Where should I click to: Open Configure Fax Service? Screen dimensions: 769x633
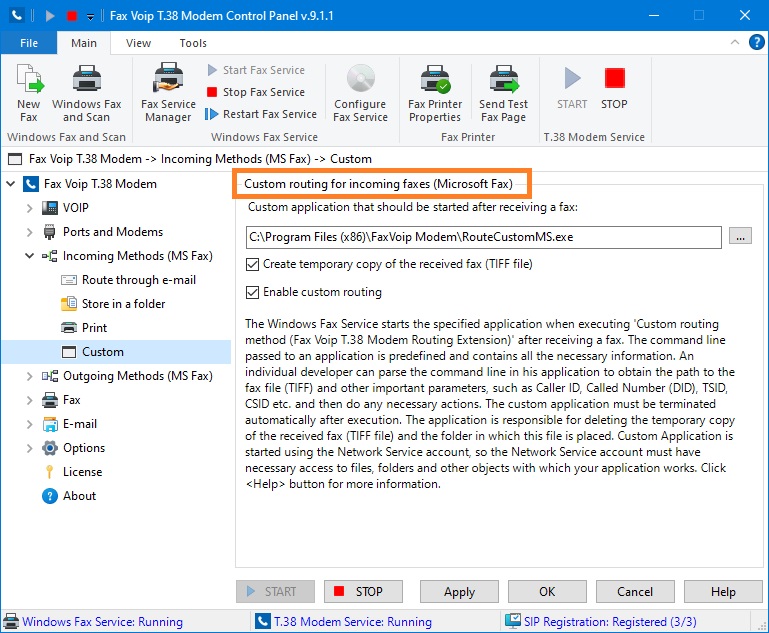[360, 93]
